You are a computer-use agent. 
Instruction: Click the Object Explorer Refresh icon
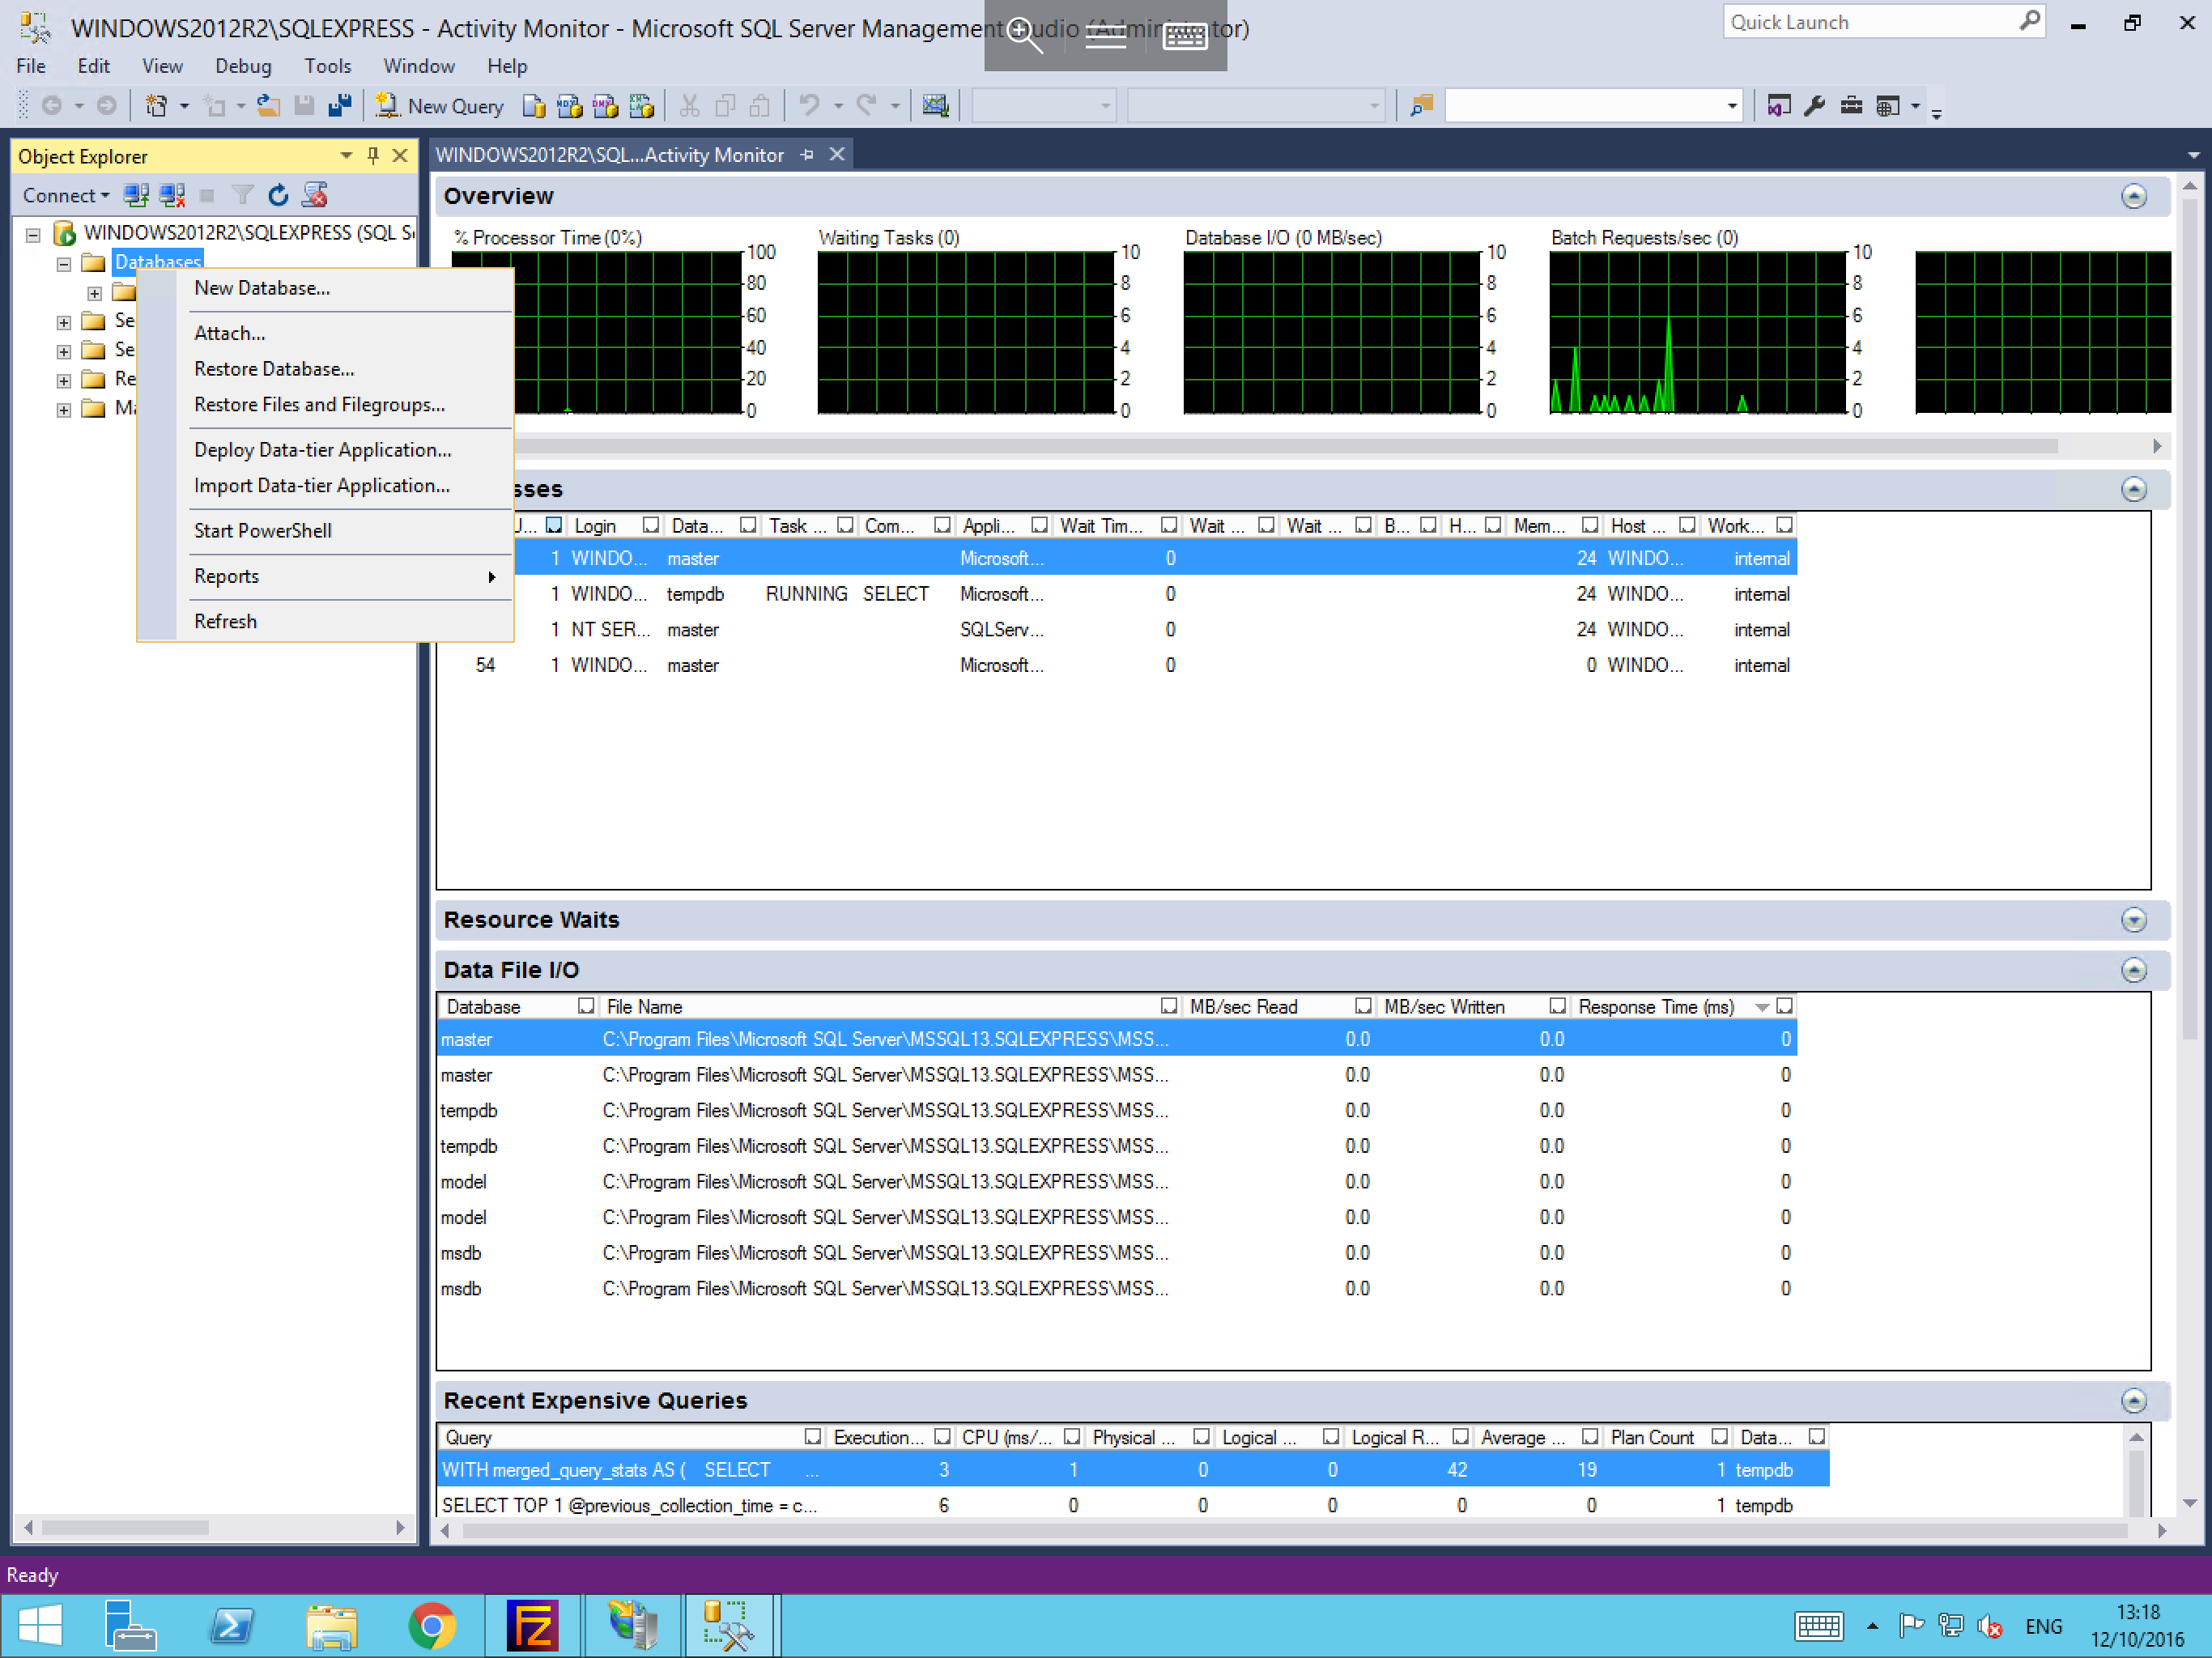tap(278, 196)
